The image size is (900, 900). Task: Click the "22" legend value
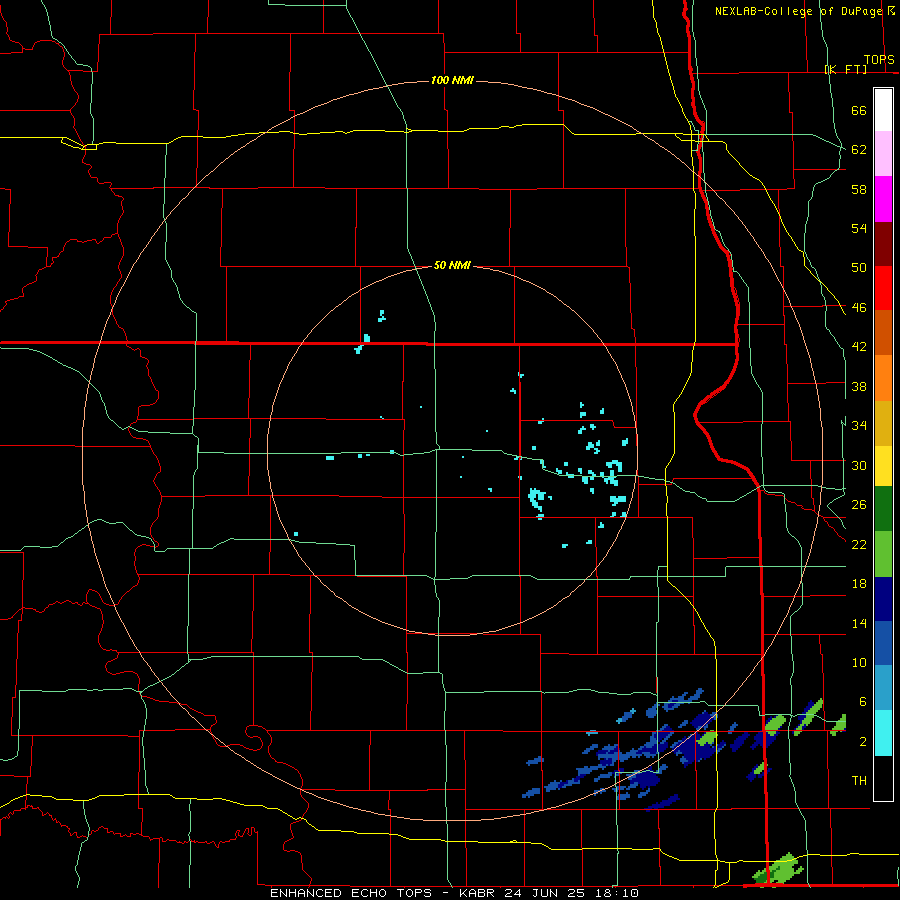859,544
